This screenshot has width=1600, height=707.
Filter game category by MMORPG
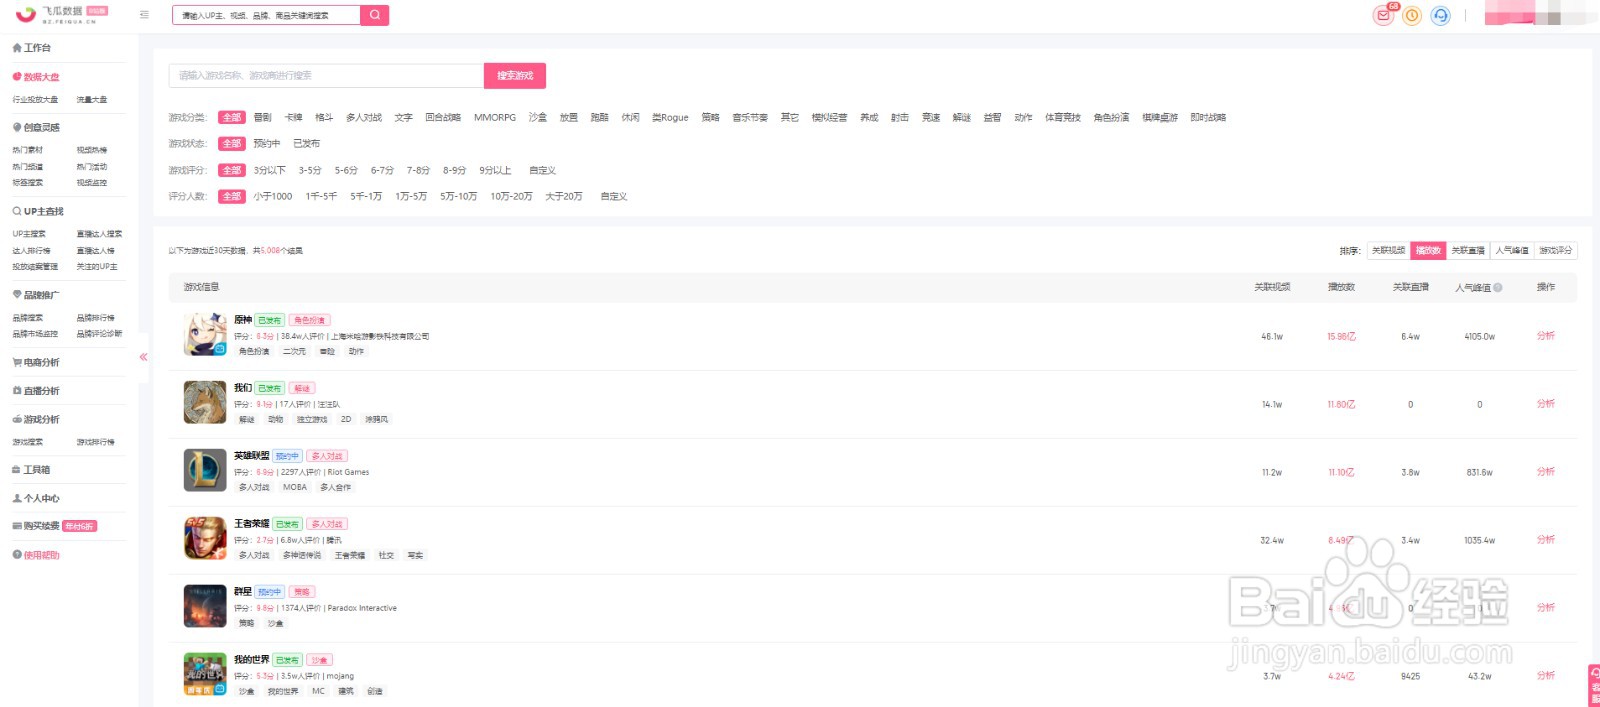pyautogui.click(x=495, y=118)
